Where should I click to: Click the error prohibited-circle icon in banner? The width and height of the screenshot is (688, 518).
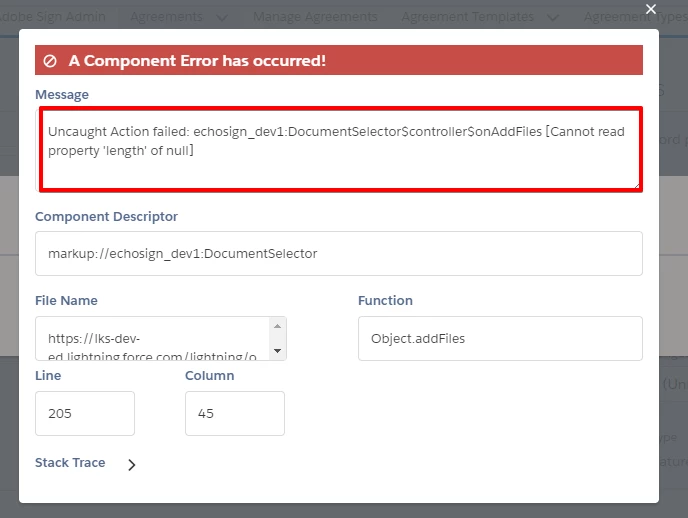50,61
